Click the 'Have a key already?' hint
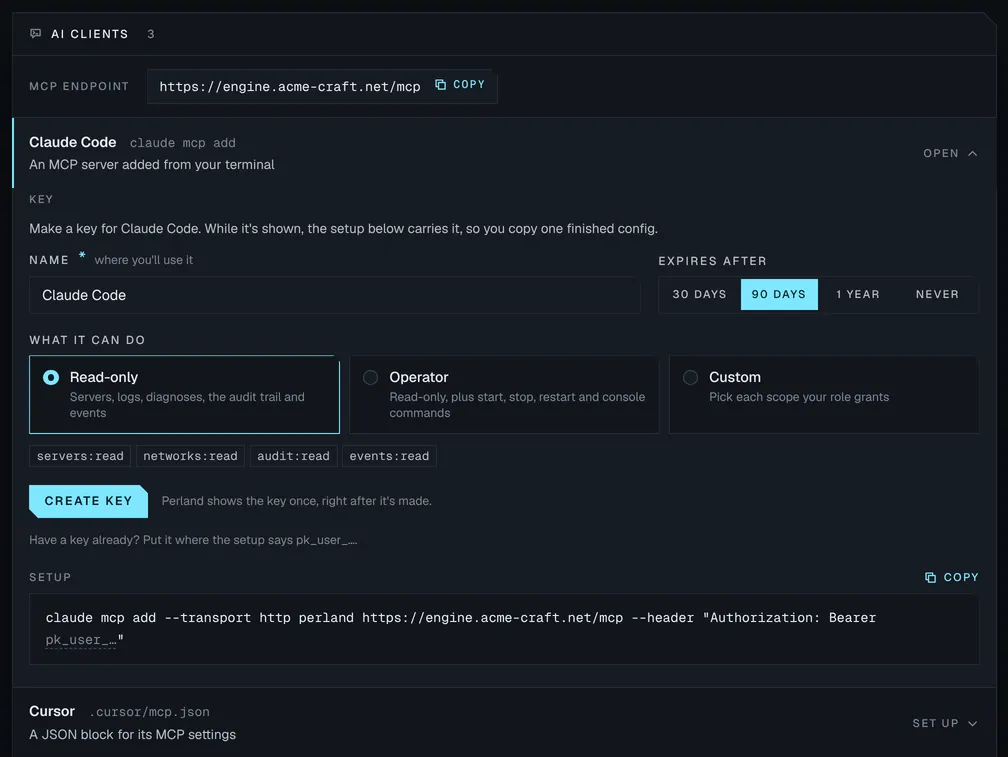1008x757 pixels. coord(193,540)
